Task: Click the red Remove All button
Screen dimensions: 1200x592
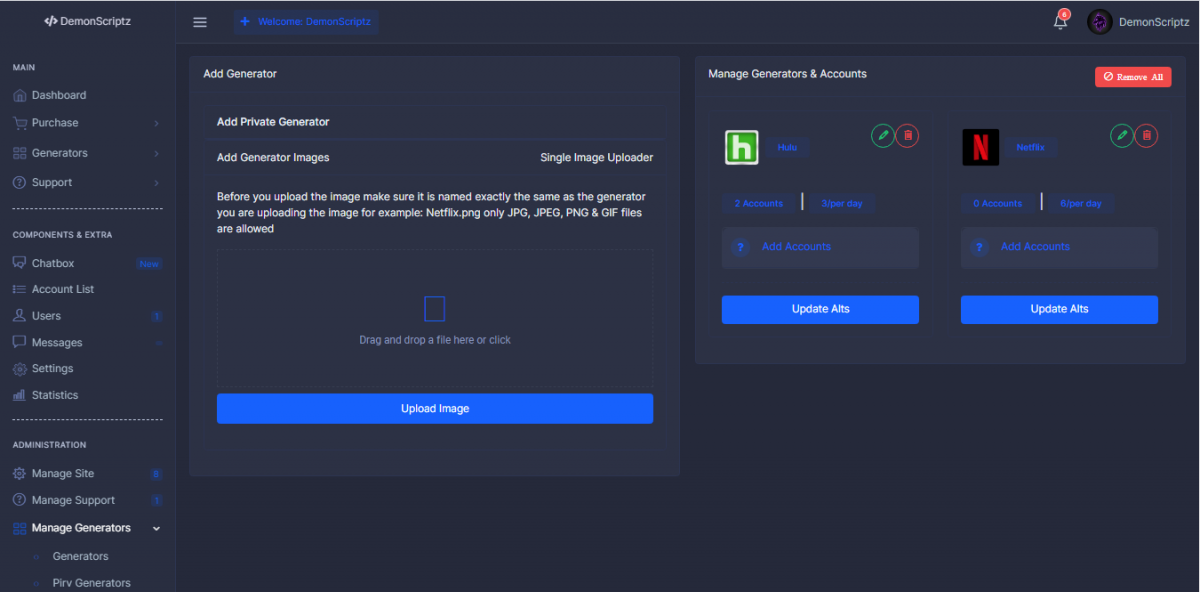Action: (x=1132, y=77)
